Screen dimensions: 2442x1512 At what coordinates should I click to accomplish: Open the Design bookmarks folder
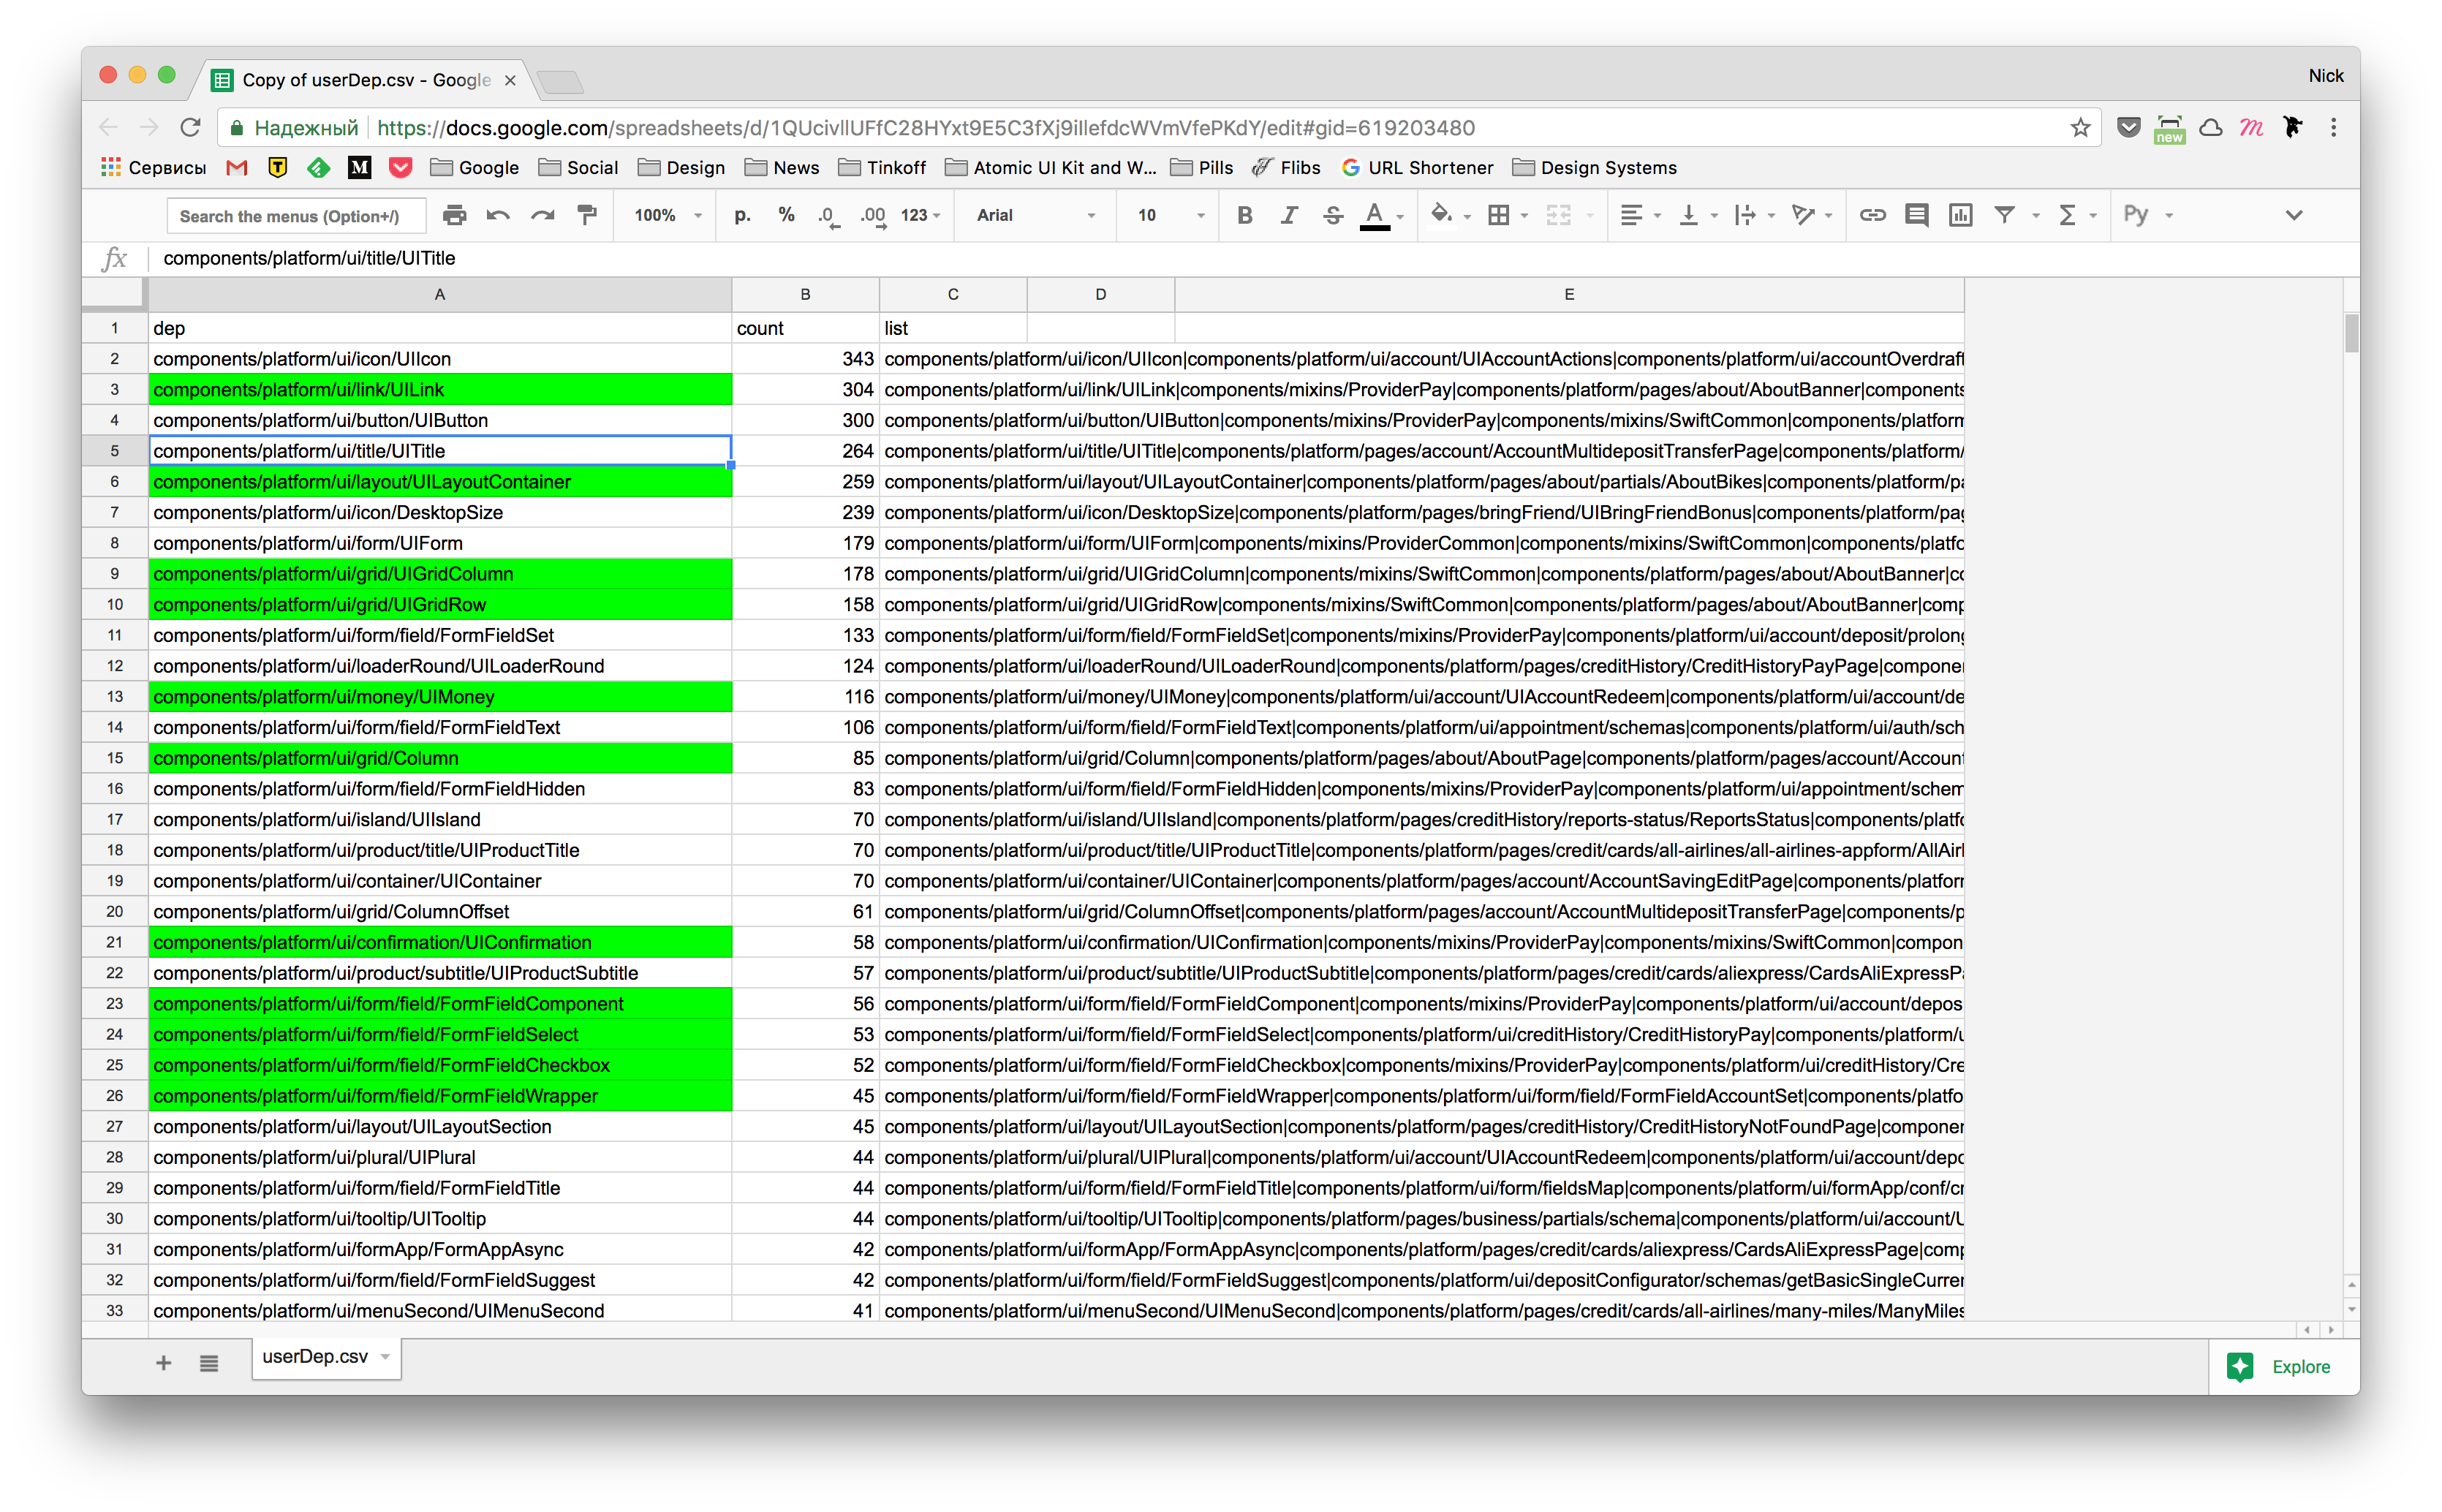pos(681,167)
